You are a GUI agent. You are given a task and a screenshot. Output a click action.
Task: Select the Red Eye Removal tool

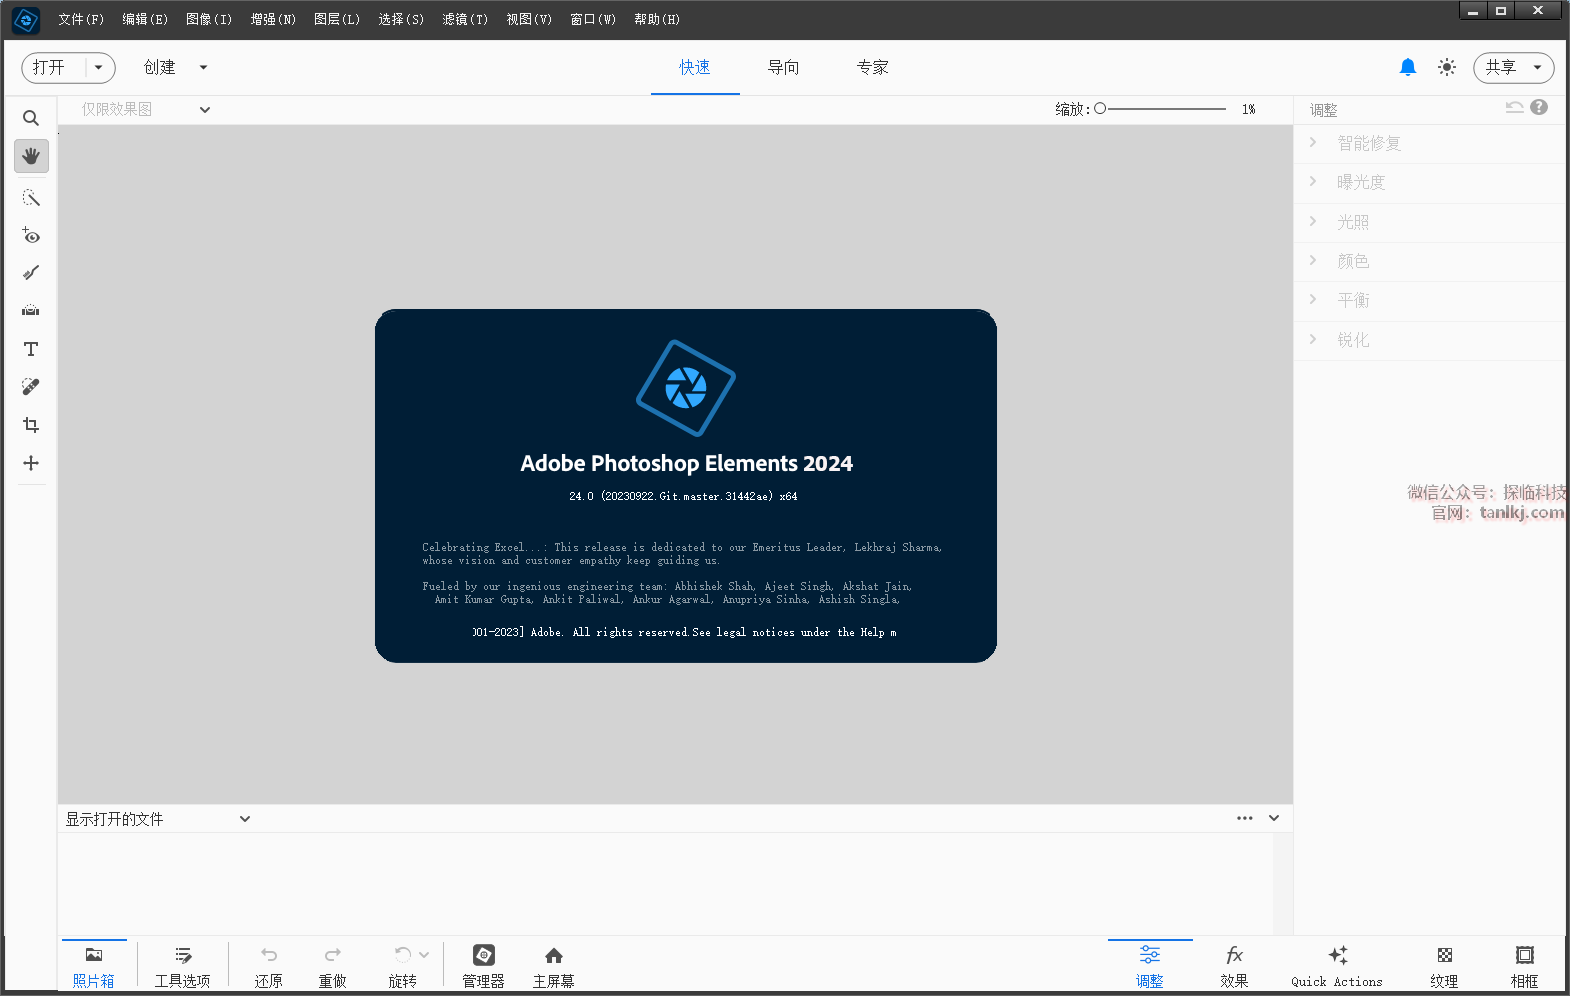click(31, 236)
